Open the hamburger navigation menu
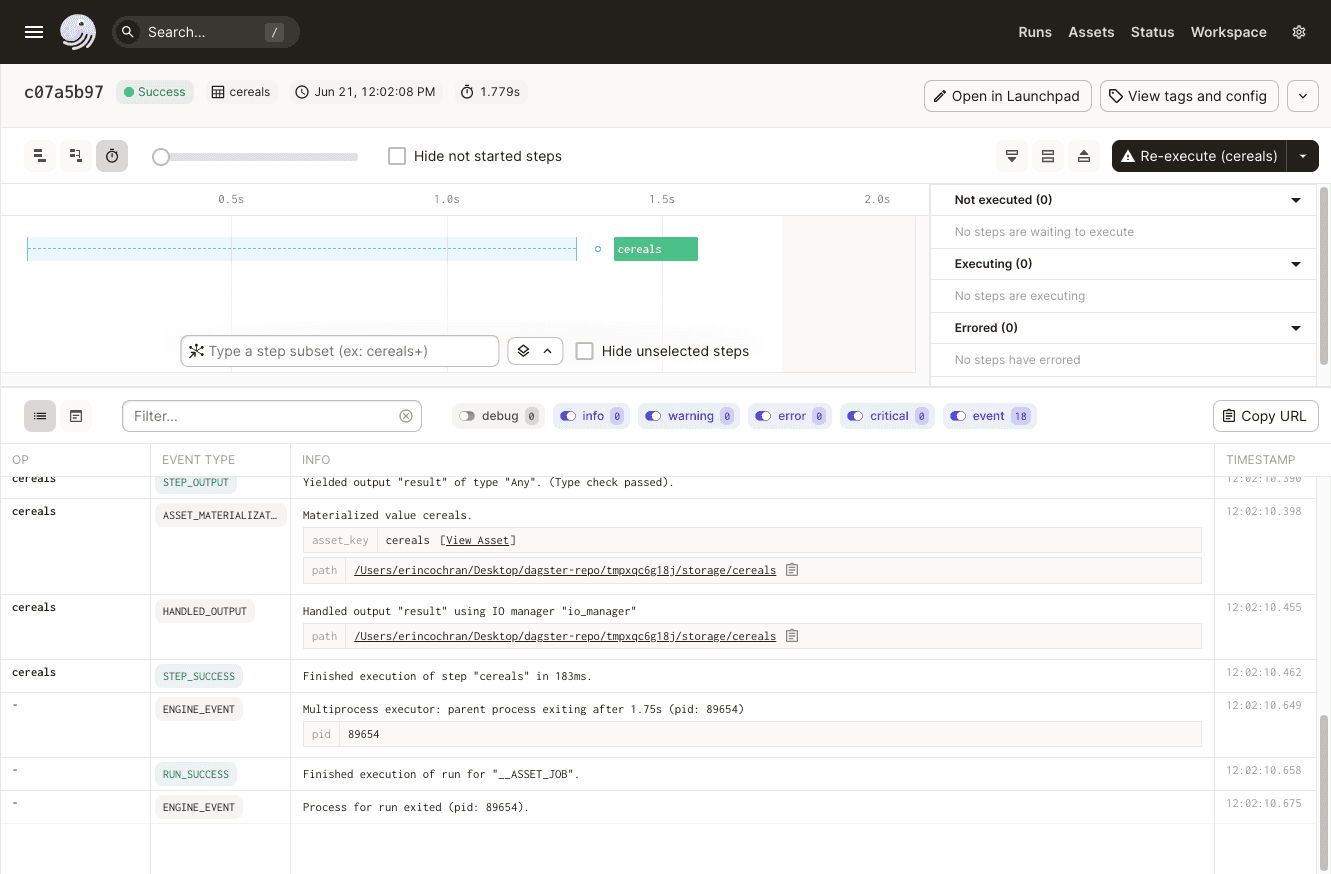Image resolution: width=1331 pixels, height=874 pixels. pos(34,32)
